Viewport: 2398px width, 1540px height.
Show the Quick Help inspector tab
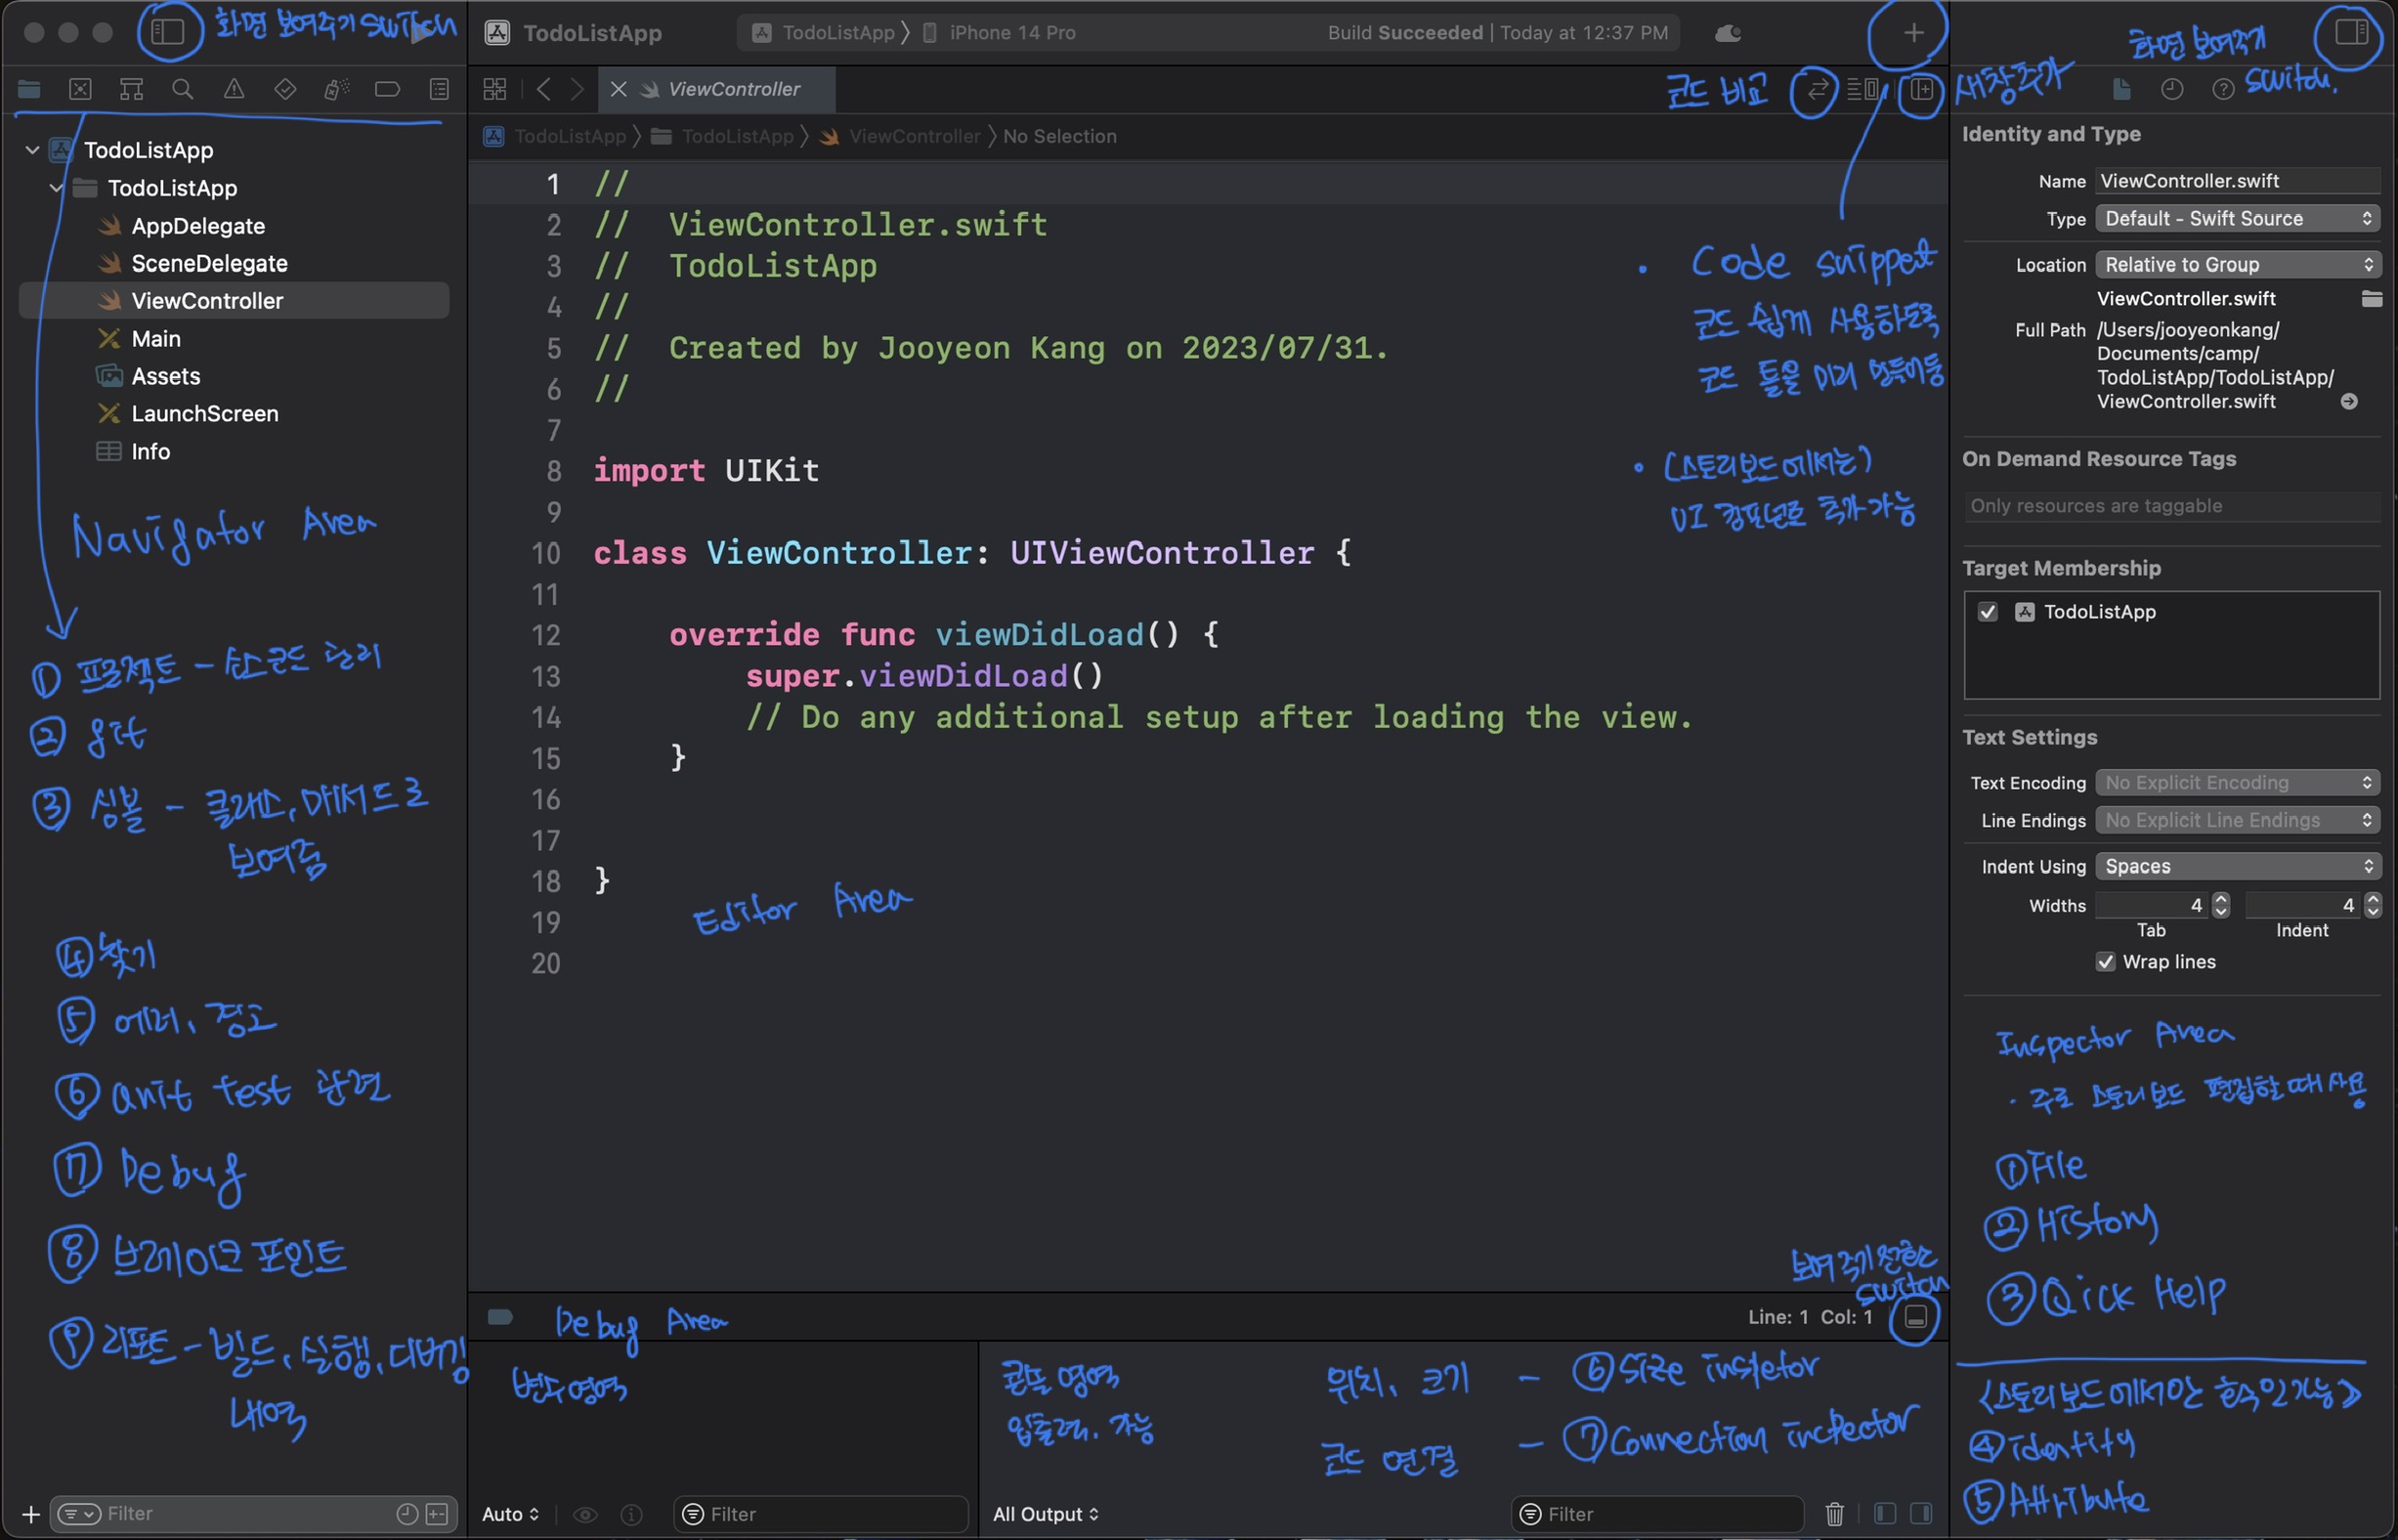[2223, 89]
